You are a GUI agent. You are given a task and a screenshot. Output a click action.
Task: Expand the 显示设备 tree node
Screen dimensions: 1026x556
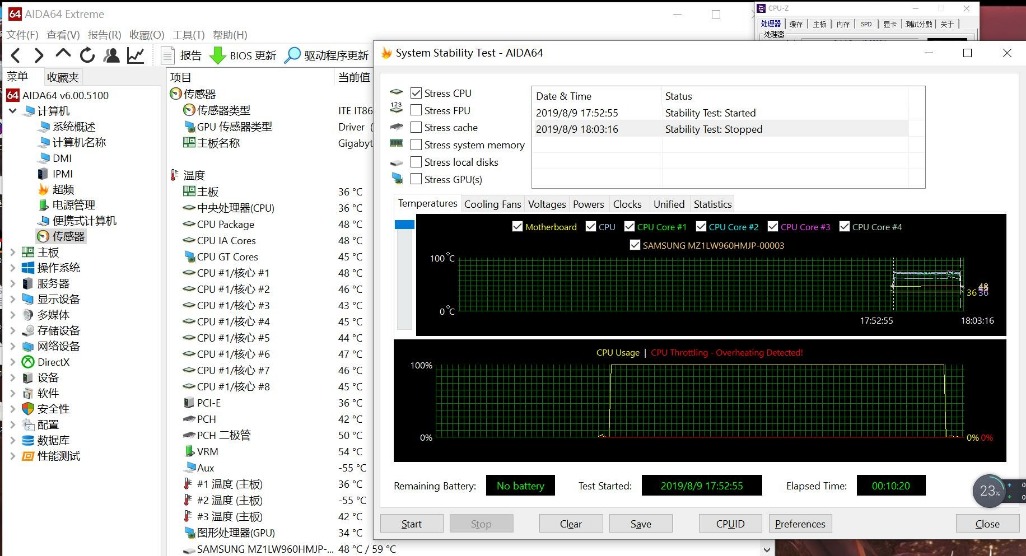(12, 299)
